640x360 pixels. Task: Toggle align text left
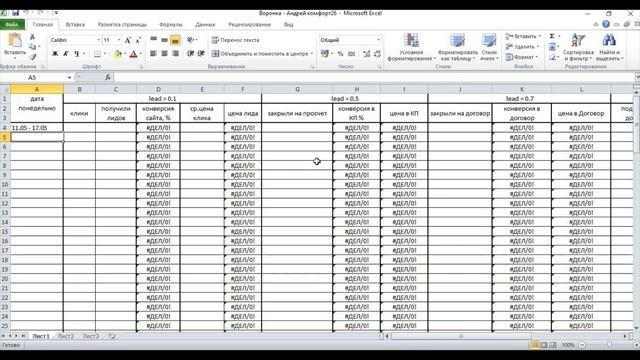[153, 53]
